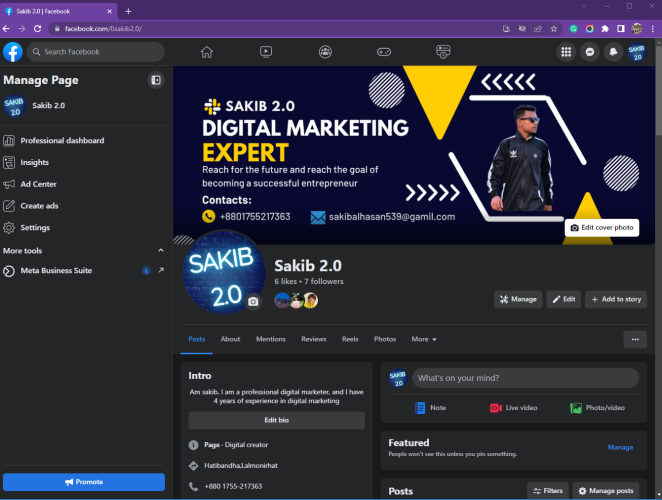Screen dimensions: 662x500
Task: Click the browser forward arrow
Action: pyautogui.click(x=22, y=29)
